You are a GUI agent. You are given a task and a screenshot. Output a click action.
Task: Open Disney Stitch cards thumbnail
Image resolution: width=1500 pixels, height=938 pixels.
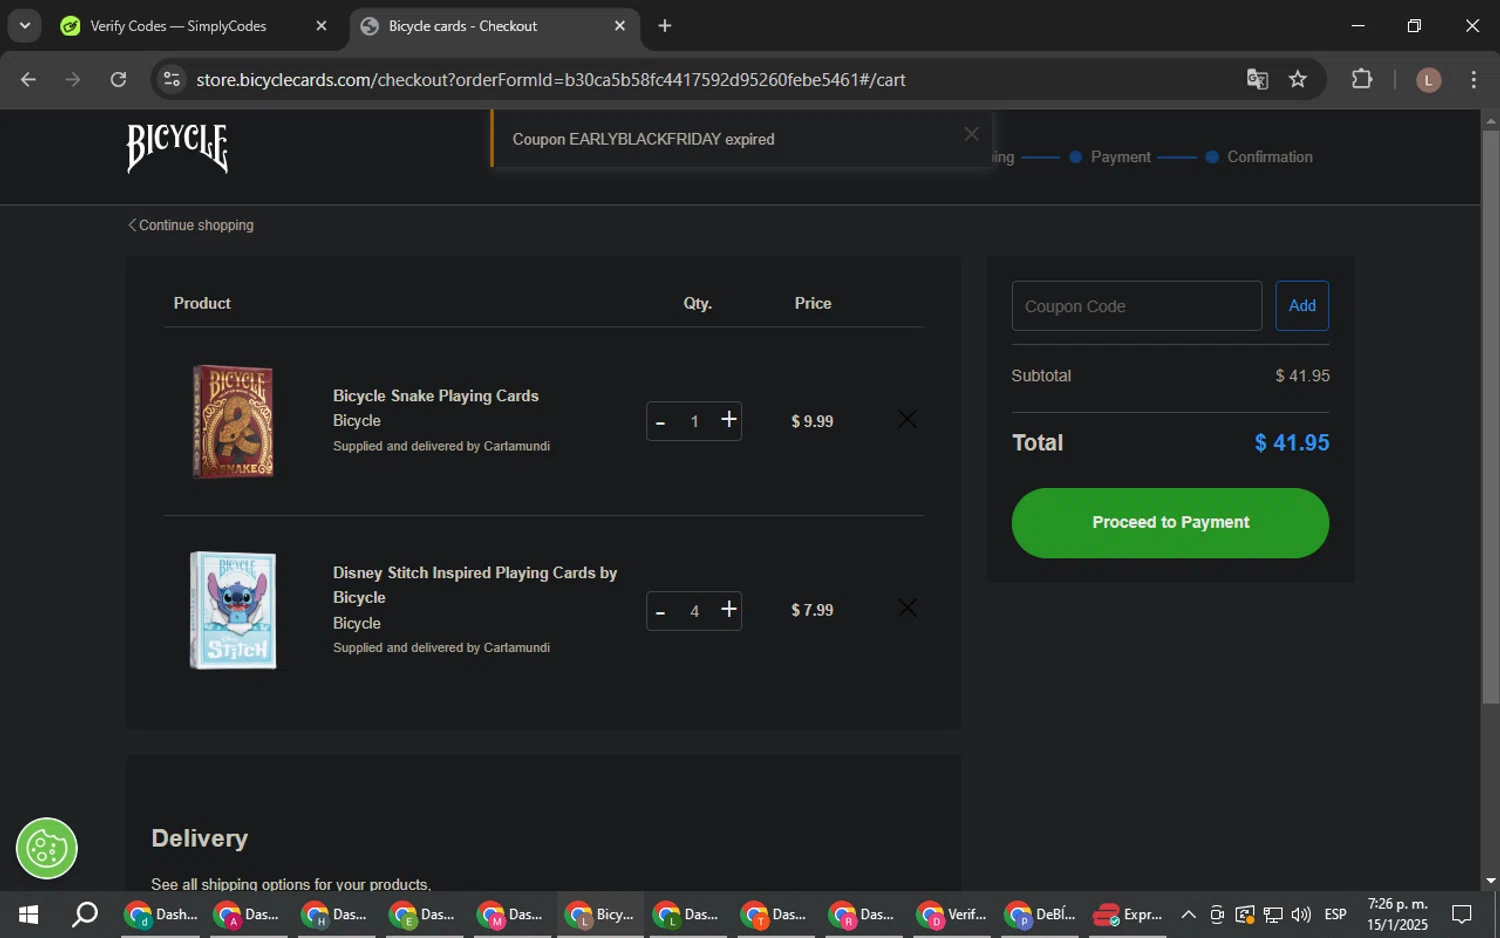coord(233,610)
